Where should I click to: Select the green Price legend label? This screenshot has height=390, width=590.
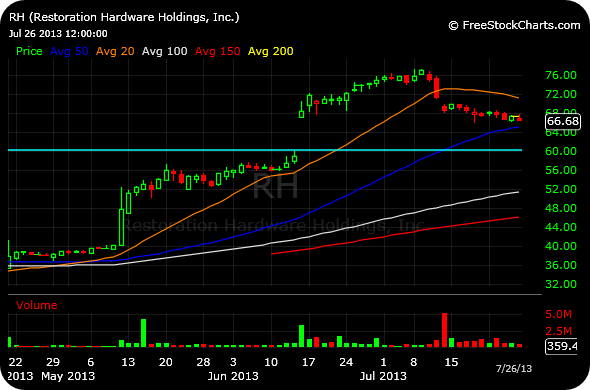pyautogui.click(x=29, y=51)
